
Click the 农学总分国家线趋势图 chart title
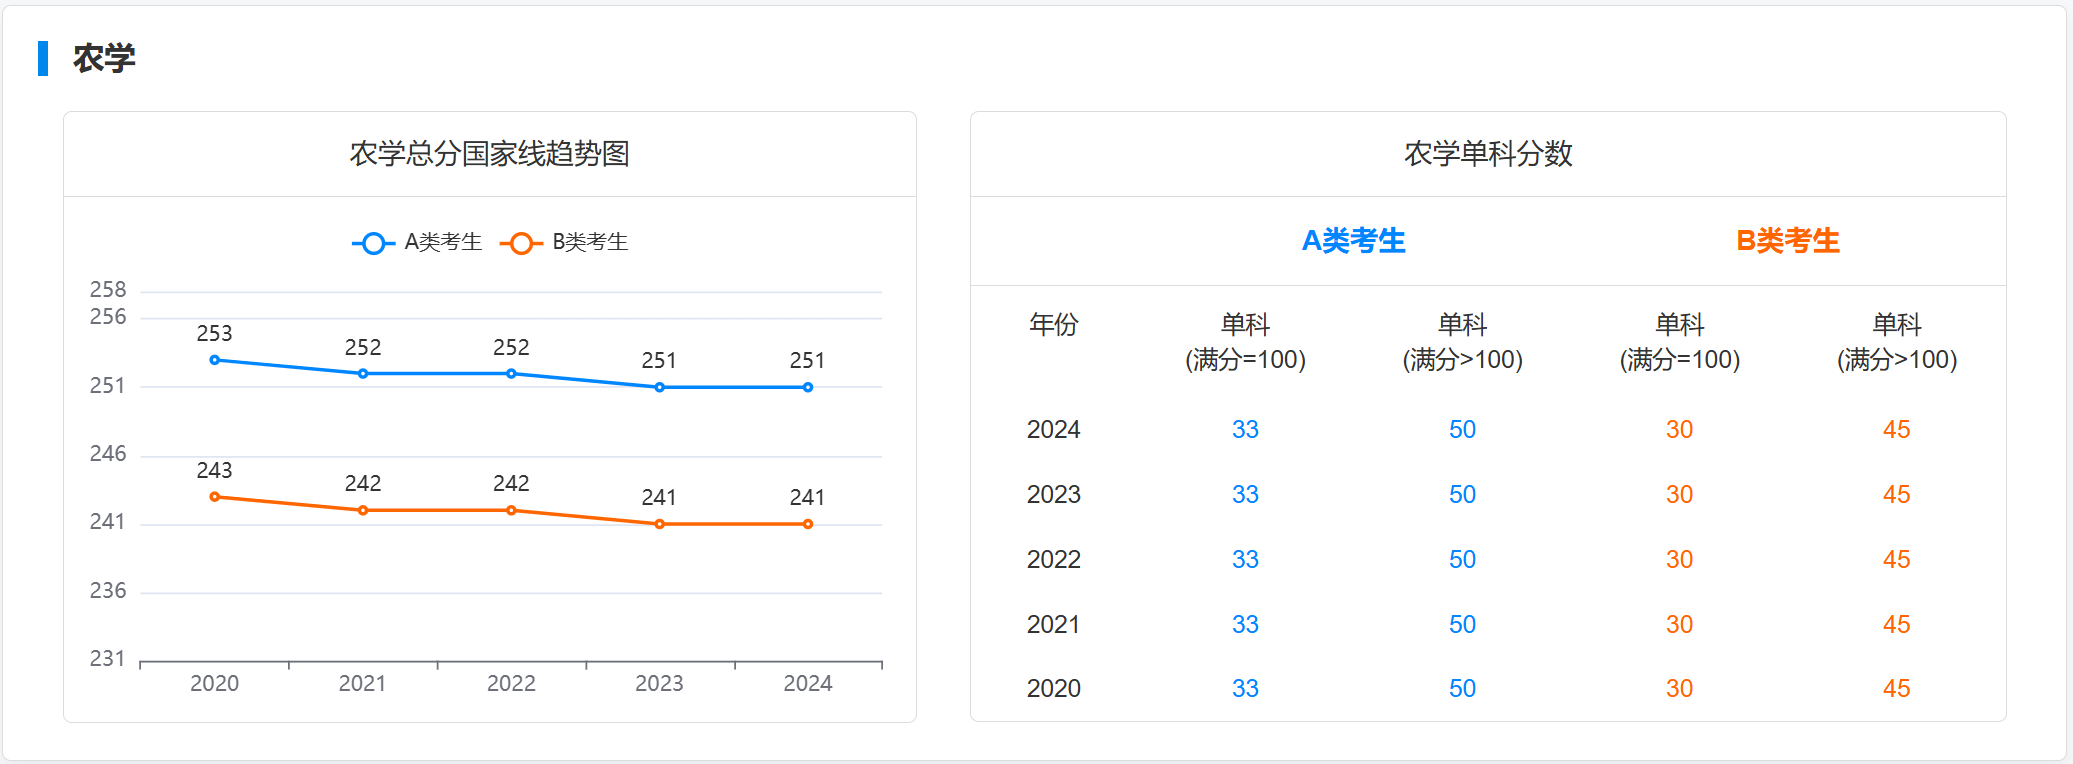[x=489, y=154]
